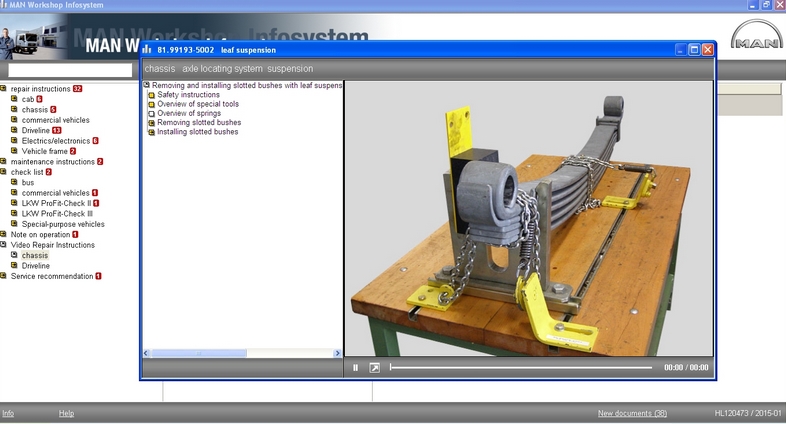Click folder icon beside Driveline with 13 badge
Screen dimensions: 786x424
(x=15, y=130)
